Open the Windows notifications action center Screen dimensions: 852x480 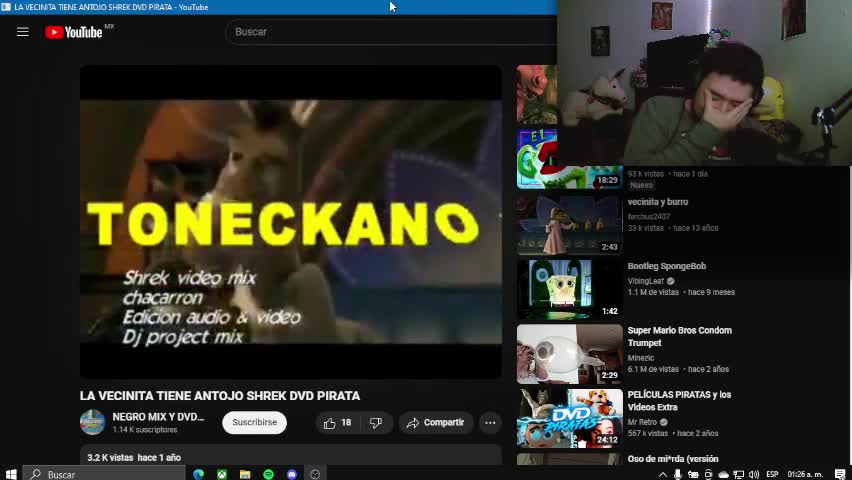pos(840,474)
